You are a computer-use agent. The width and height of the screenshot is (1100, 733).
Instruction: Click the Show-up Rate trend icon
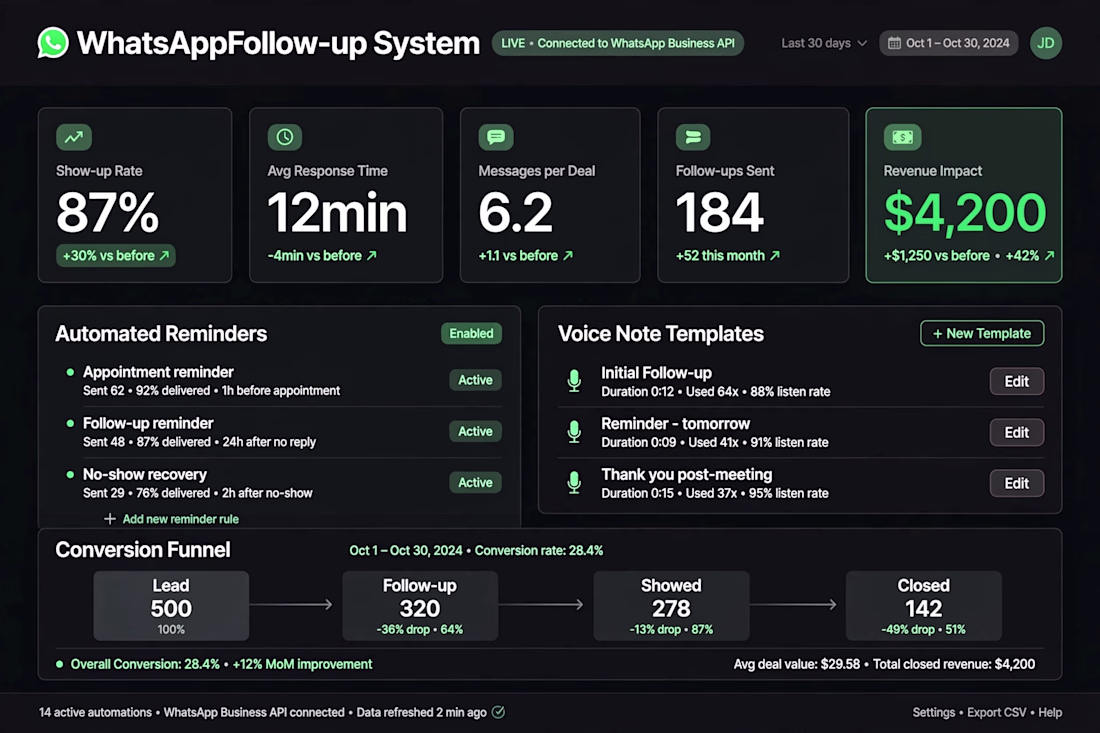click(74, 137)
